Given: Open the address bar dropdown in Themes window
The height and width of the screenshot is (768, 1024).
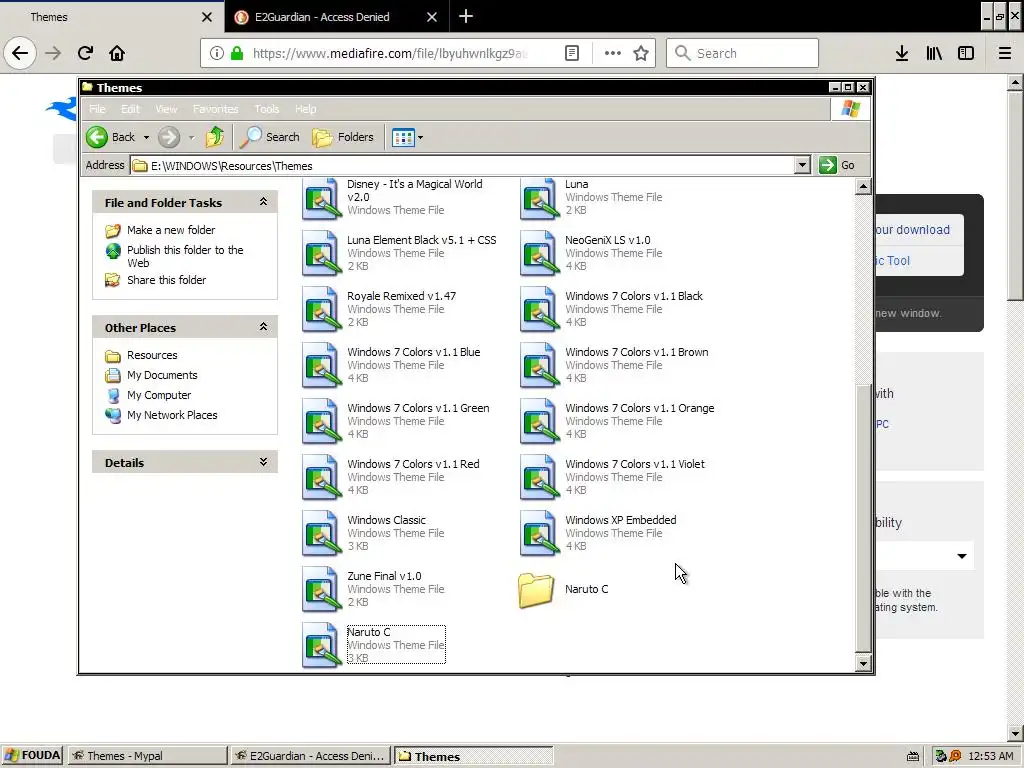Looking at the screenshot, I should pos(803,165).
